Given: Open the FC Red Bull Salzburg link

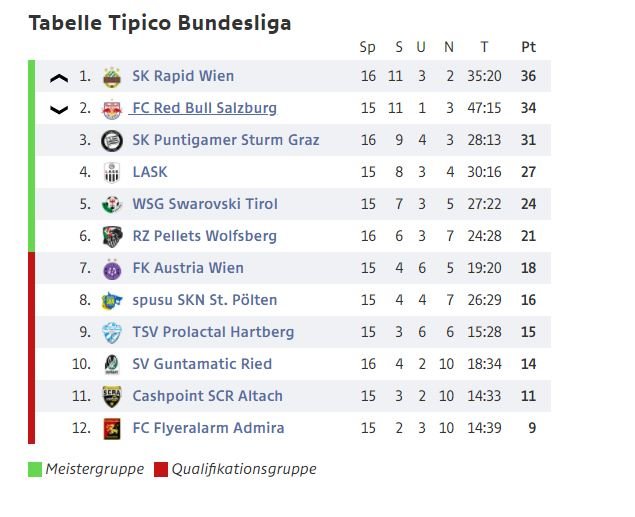Looking at the screenshot, I should (x=205, y=108).
